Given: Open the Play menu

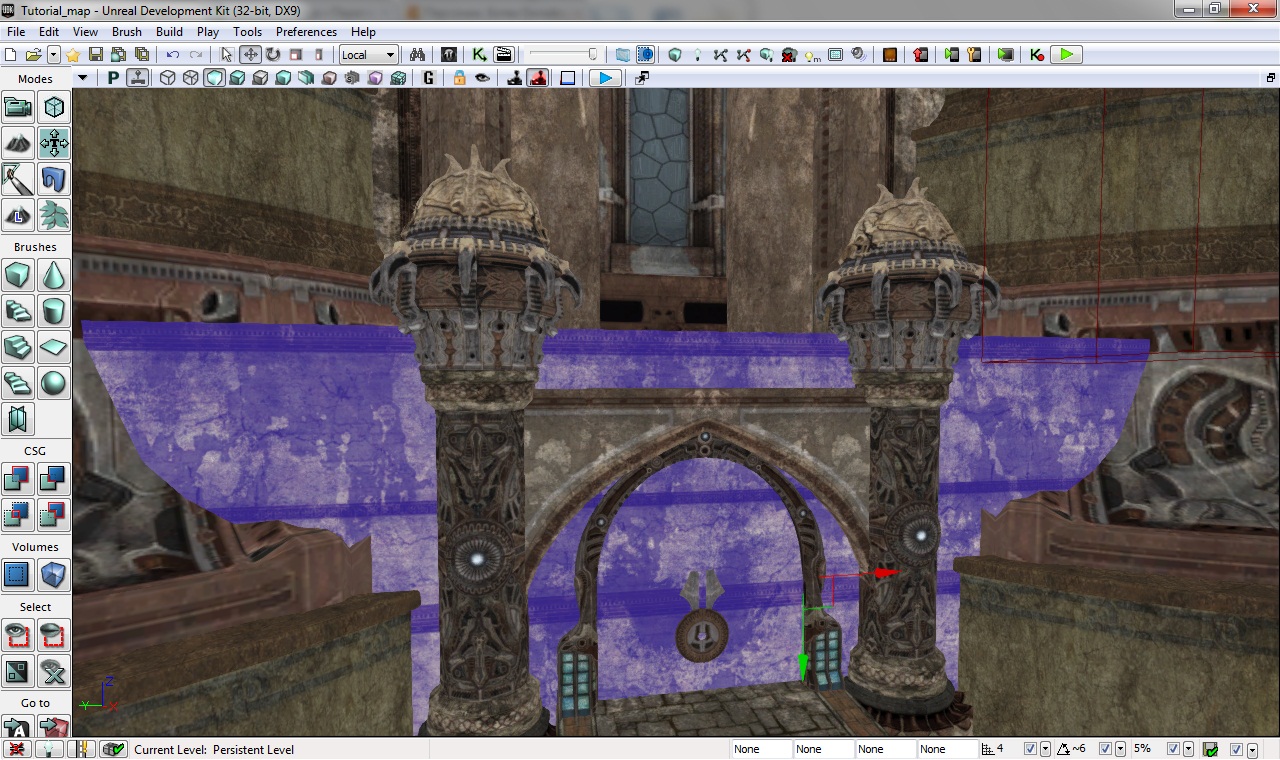Looking at the screenshot, I should tap(208, 32).
